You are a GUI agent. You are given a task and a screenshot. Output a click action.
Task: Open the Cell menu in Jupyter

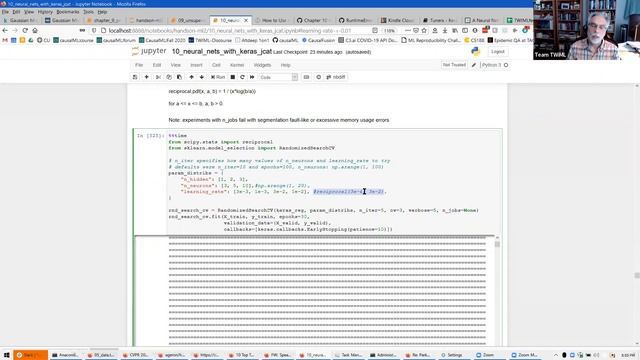(216, 65)
